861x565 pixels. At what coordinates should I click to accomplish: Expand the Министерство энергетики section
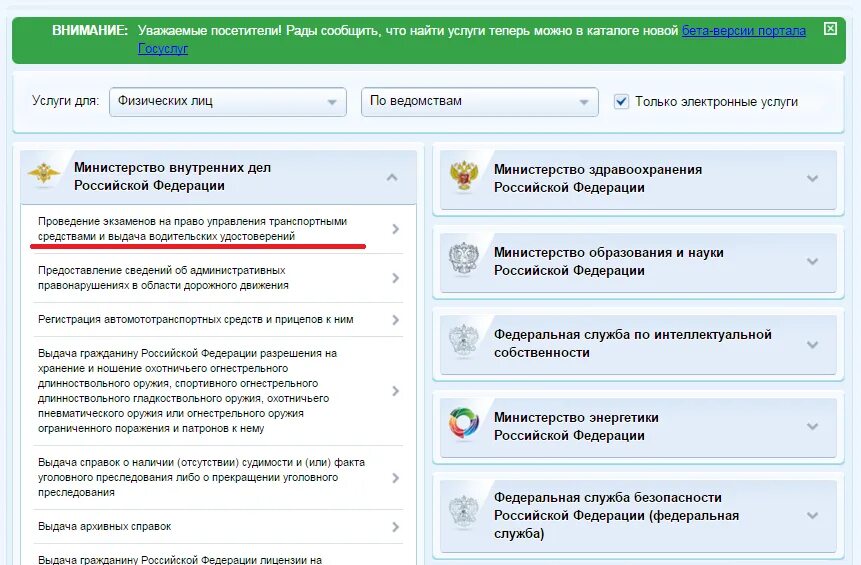pos(813,426)
